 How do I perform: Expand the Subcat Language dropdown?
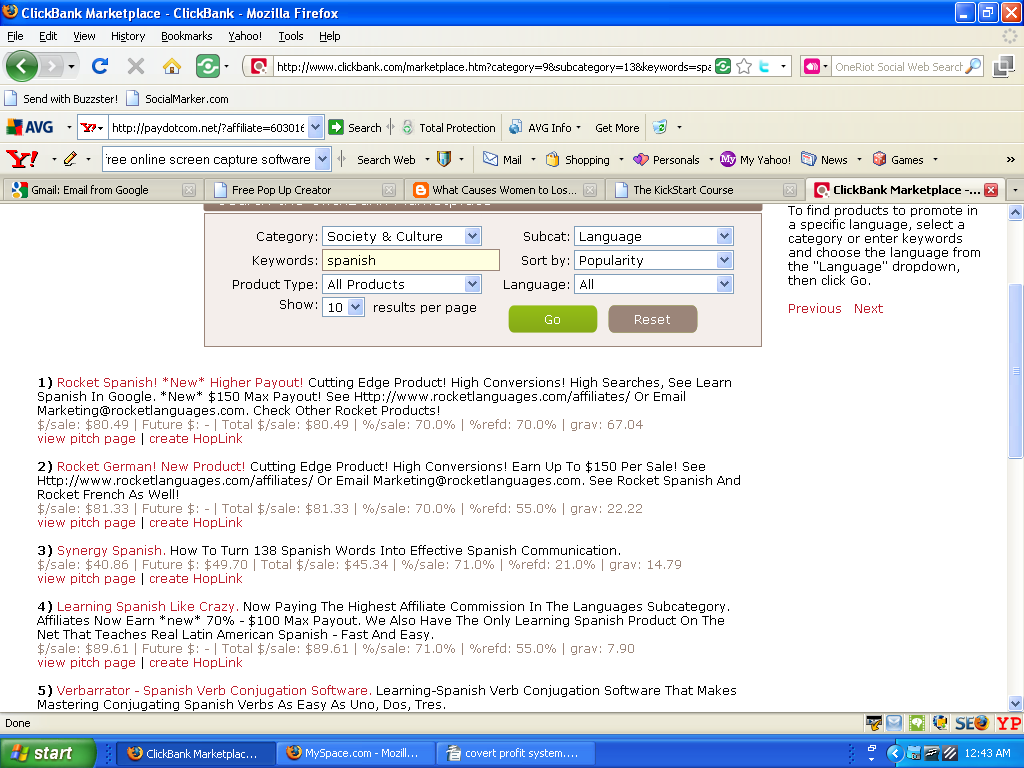[653, 237]
